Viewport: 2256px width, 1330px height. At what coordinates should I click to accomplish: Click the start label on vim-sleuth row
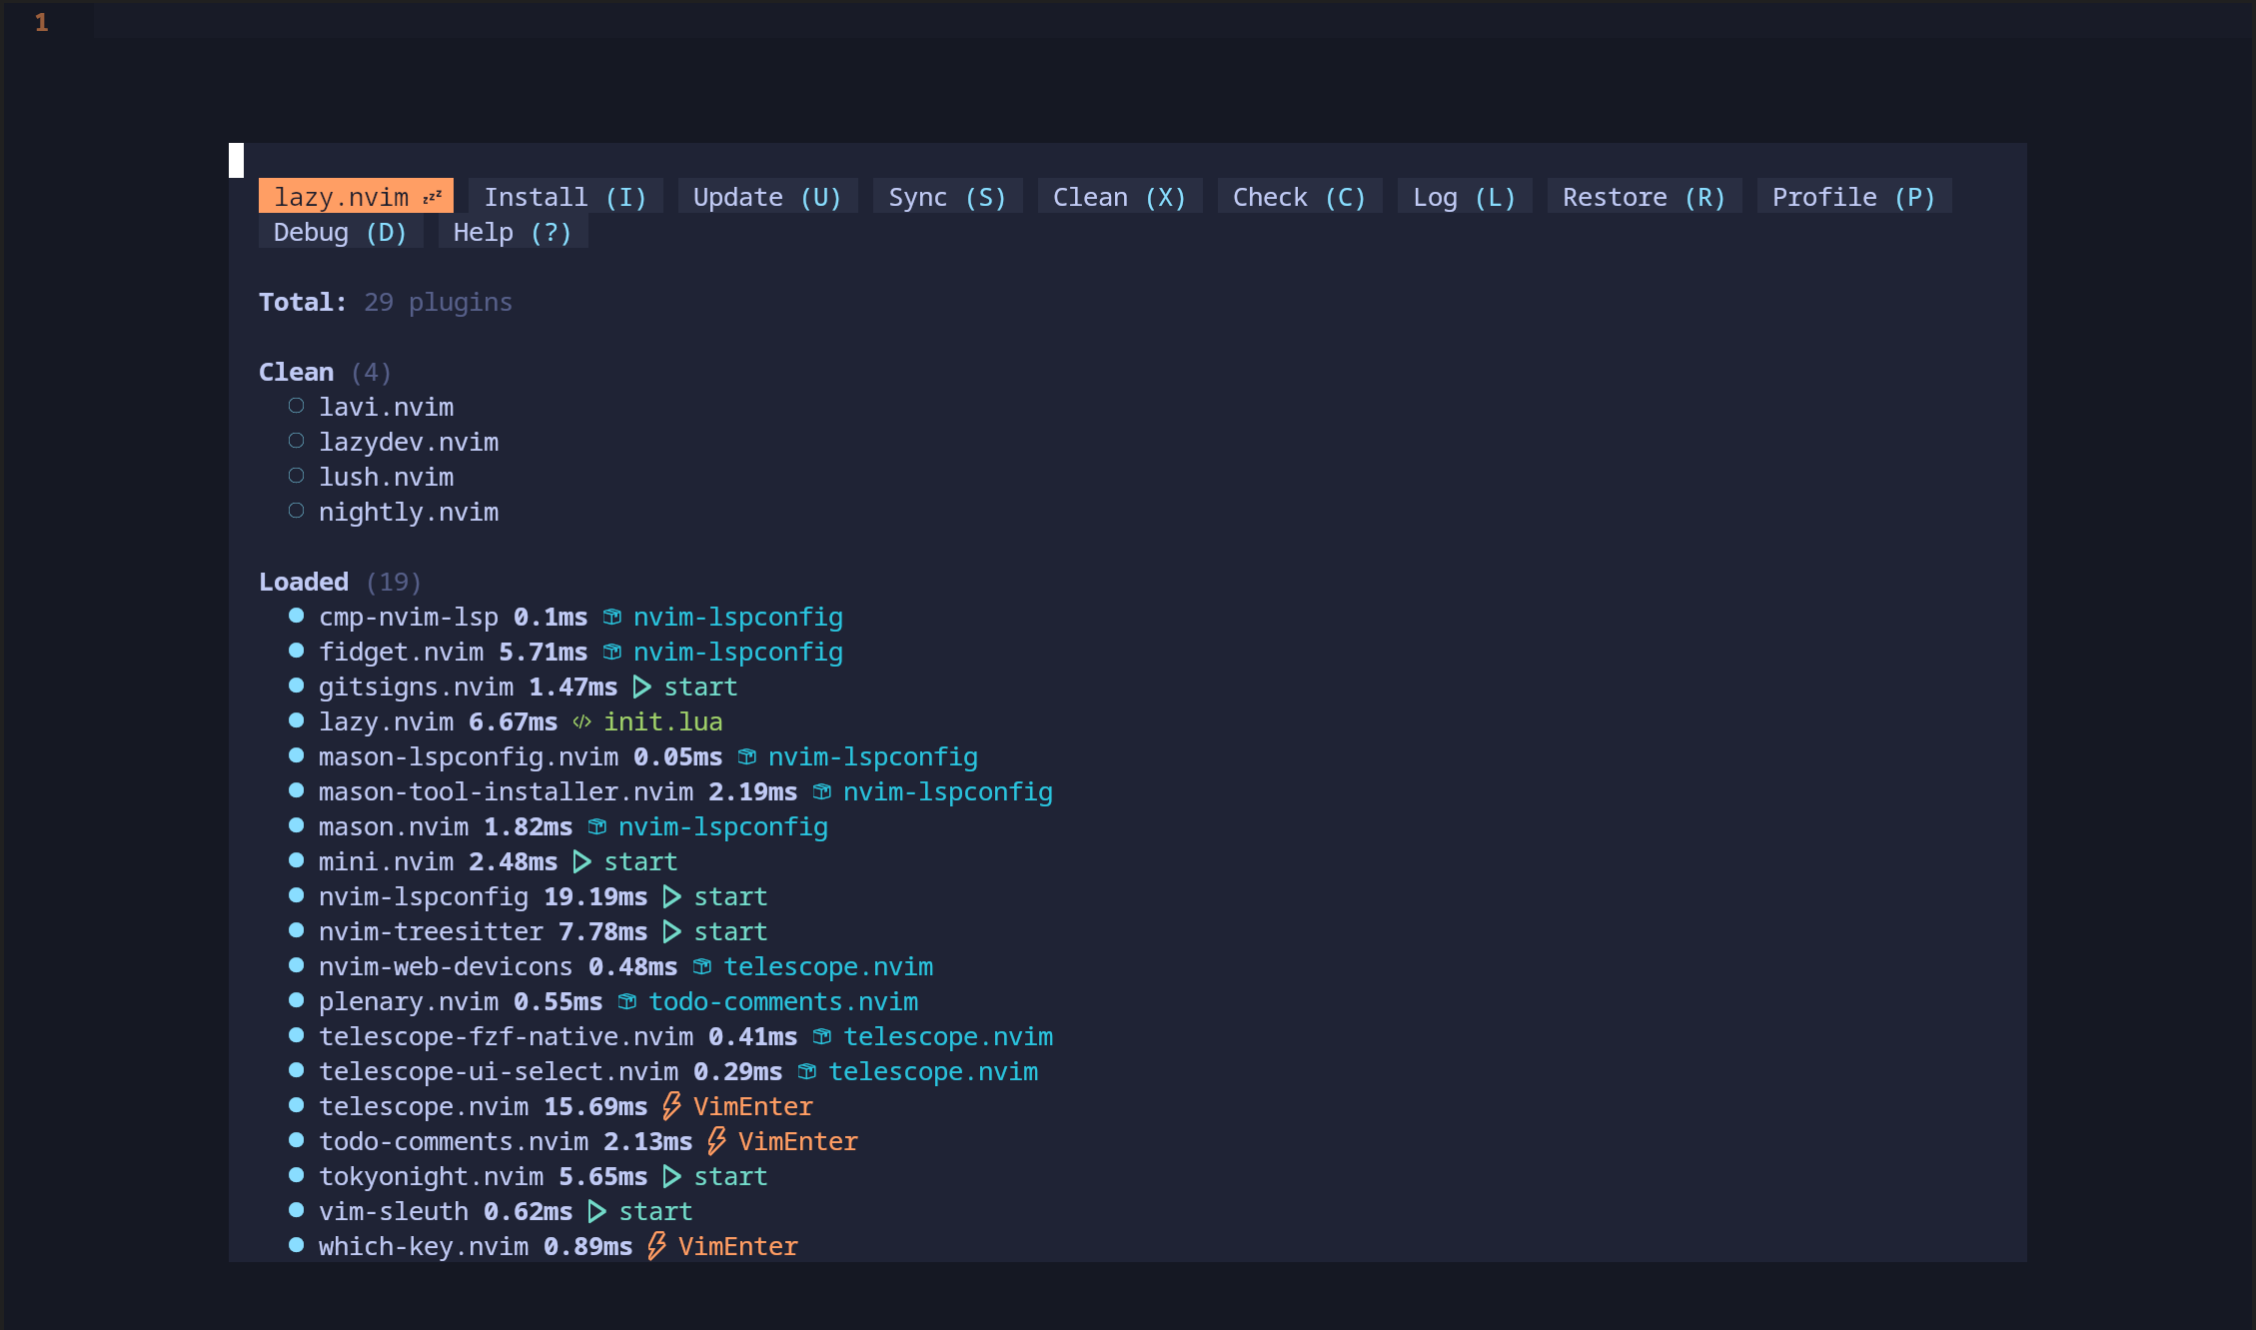pos(655,1212)
